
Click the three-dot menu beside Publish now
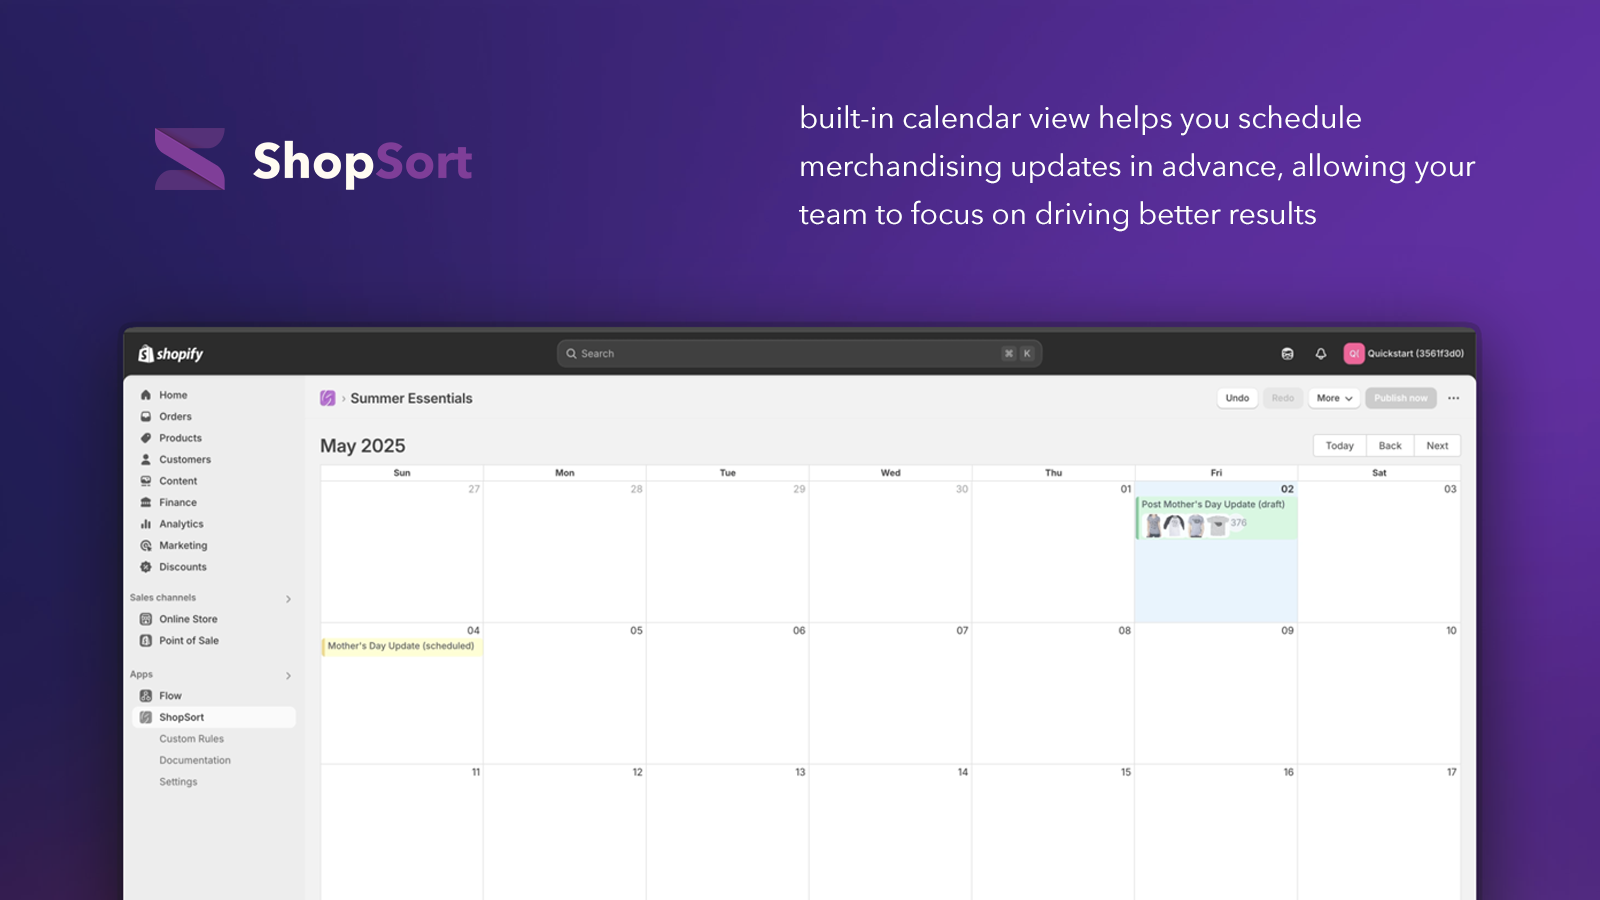pyautogui.click(x=1453, y=398)
